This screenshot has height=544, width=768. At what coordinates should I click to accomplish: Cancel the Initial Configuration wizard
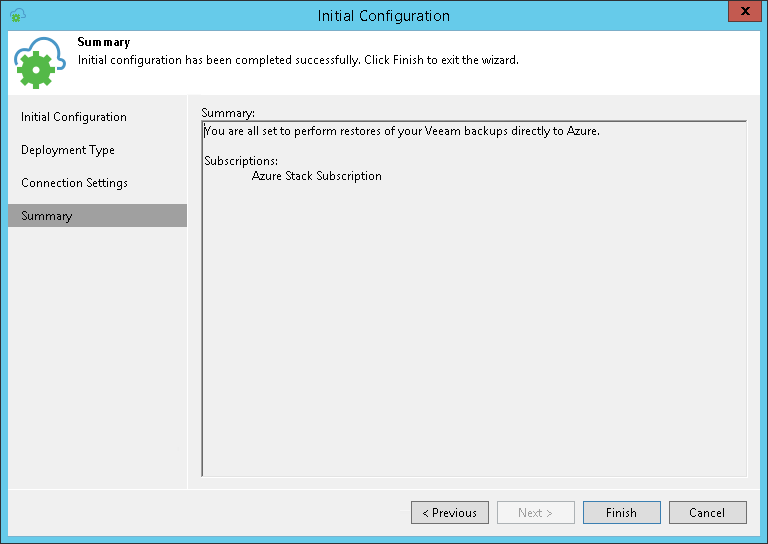coord(708,513)
